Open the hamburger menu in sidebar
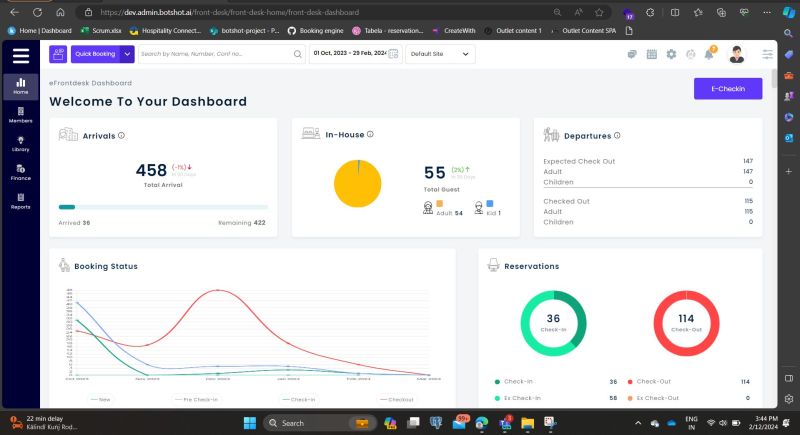The height and width of the screenshot is (435, 800). 21,56
